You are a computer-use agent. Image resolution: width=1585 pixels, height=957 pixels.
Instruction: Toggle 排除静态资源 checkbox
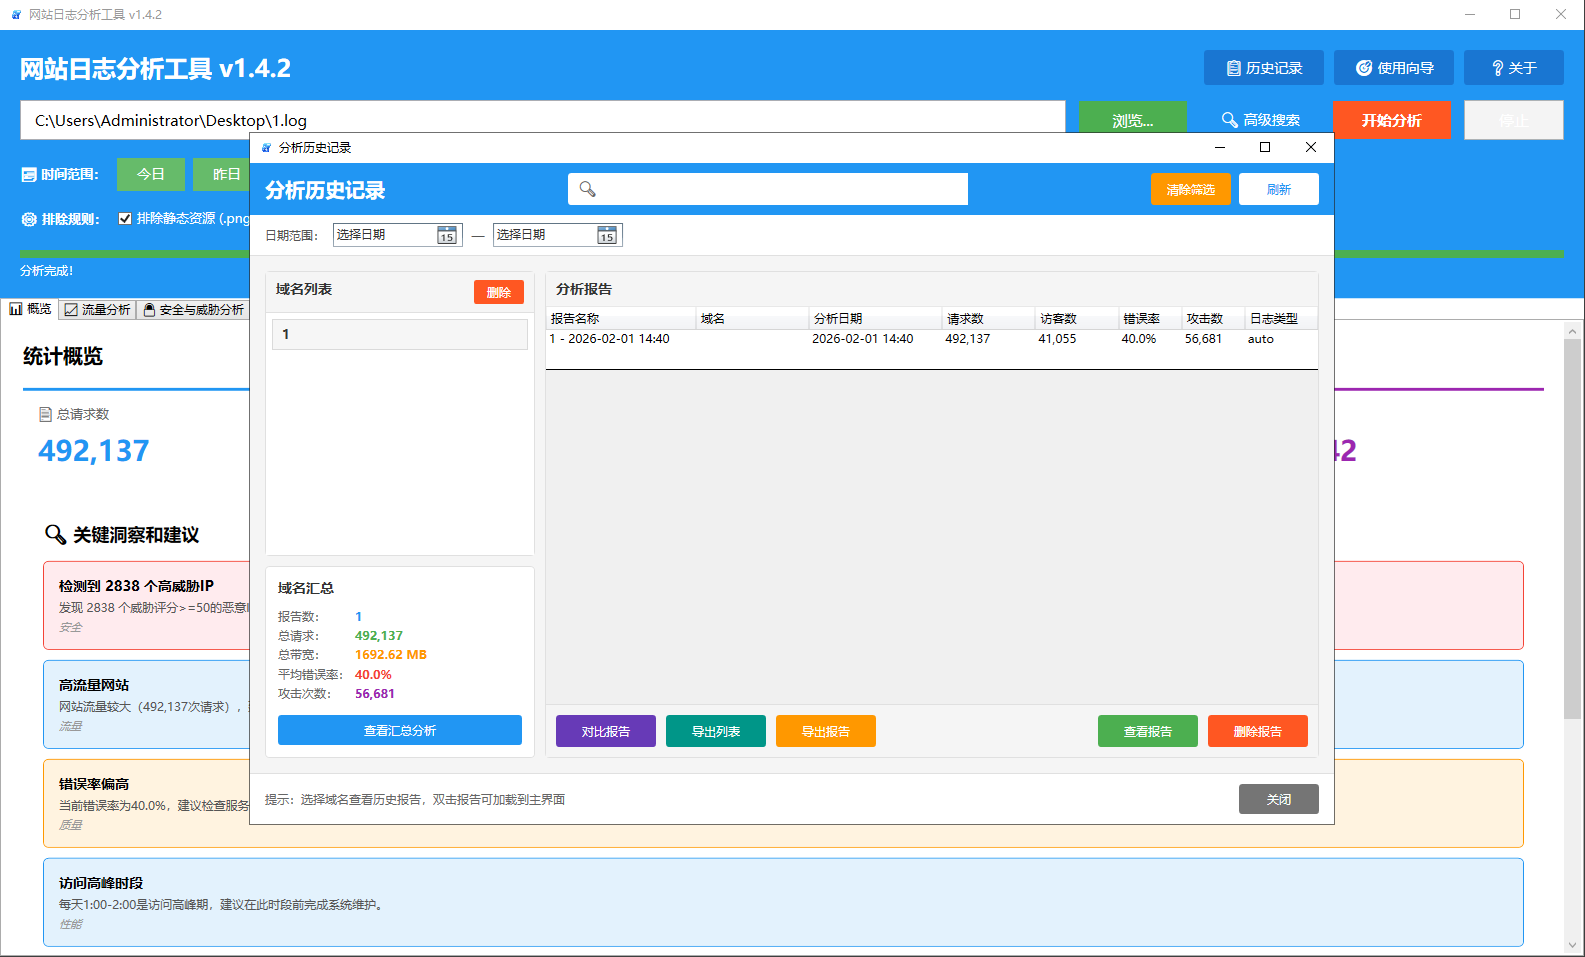(x=125, y=218)
